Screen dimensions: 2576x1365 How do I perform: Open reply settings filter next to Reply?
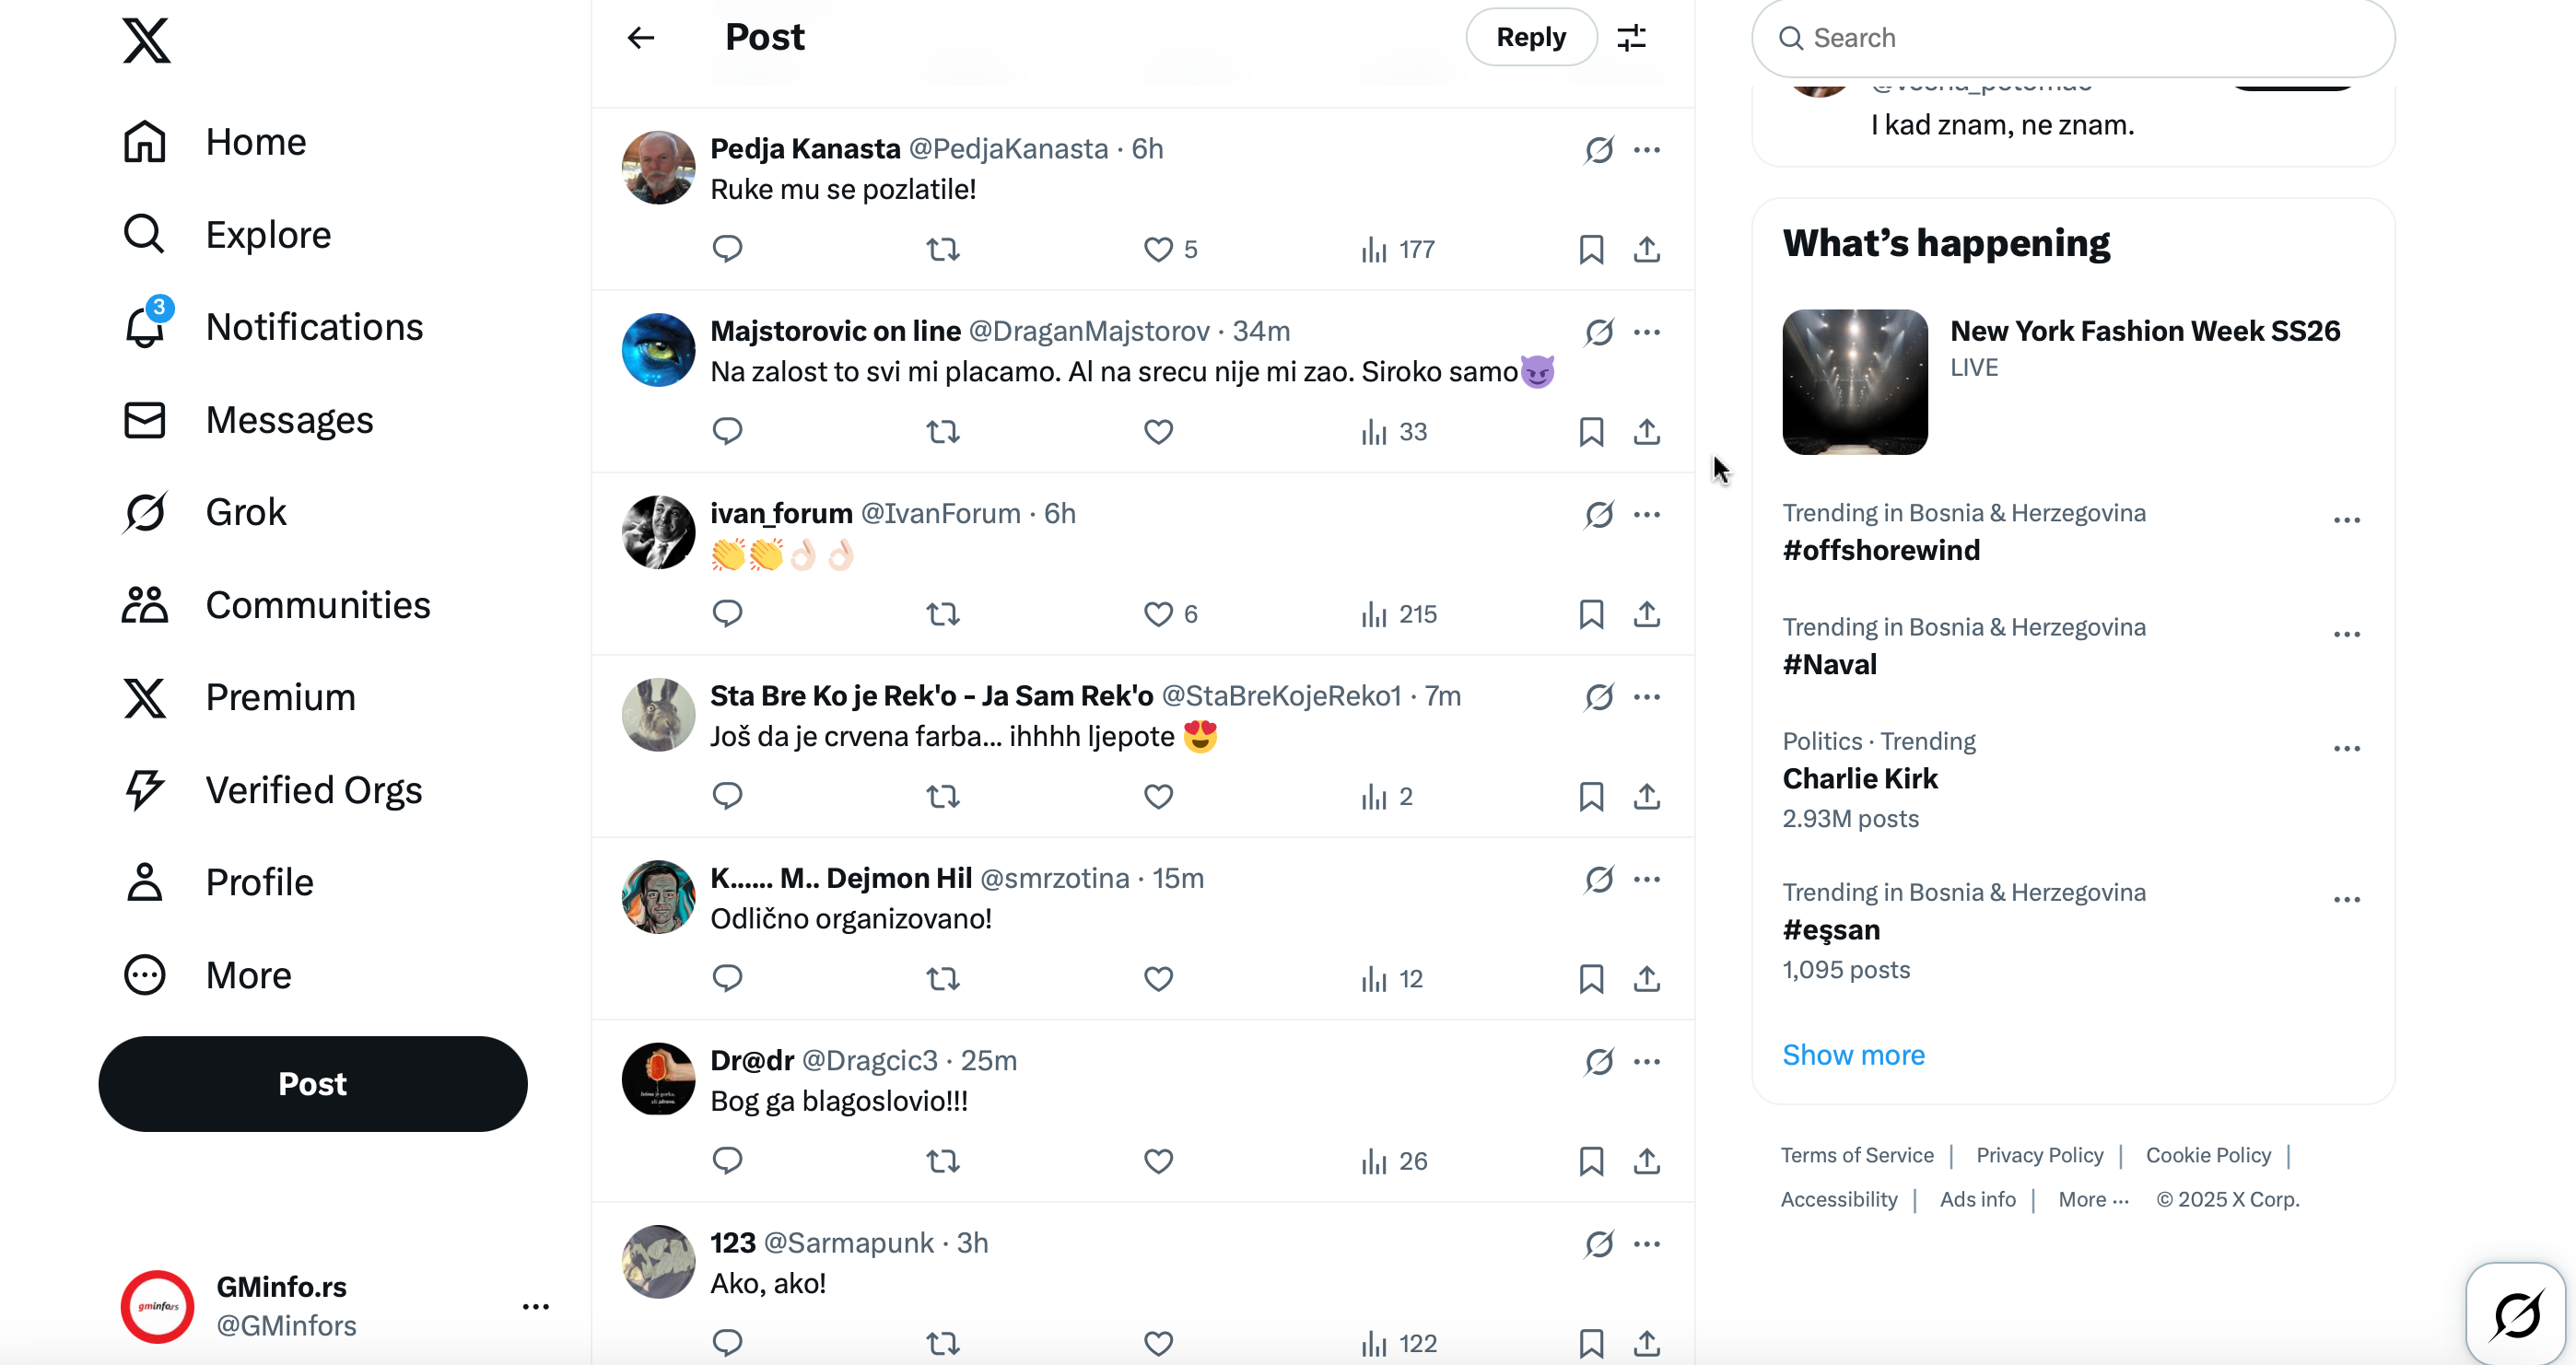tap(1631, 37)
